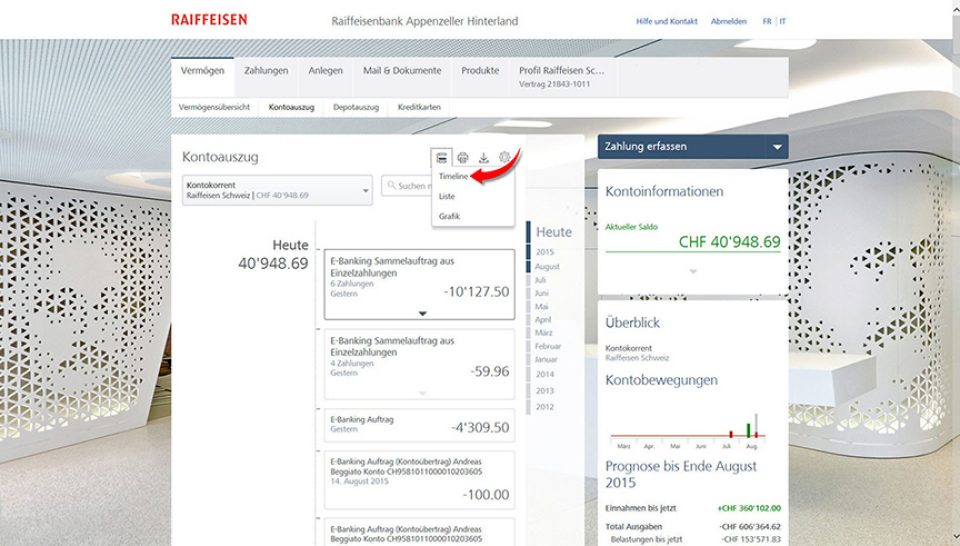This screenshot has width=960, height=546.
Task: Switch language to FR
Action: pyautogui.click(x=767, y=21)
